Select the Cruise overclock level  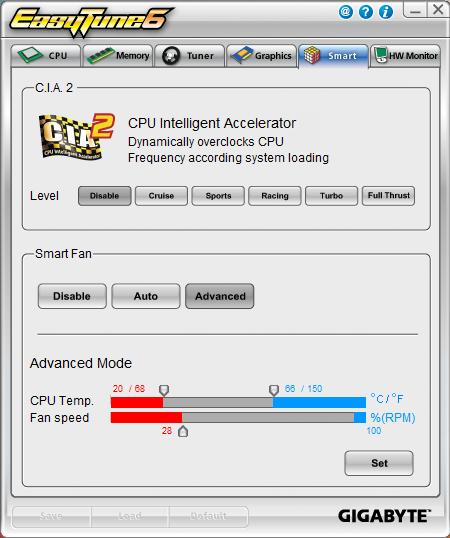[161, 196]
